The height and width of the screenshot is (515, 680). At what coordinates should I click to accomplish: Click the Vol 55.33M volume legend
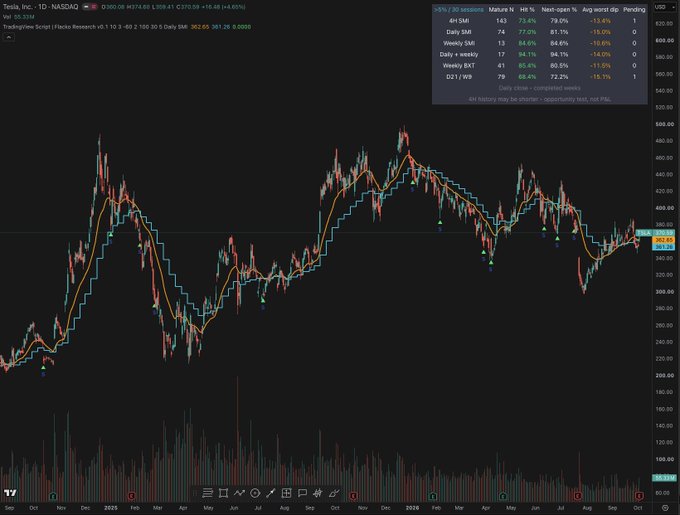point(19,17)
